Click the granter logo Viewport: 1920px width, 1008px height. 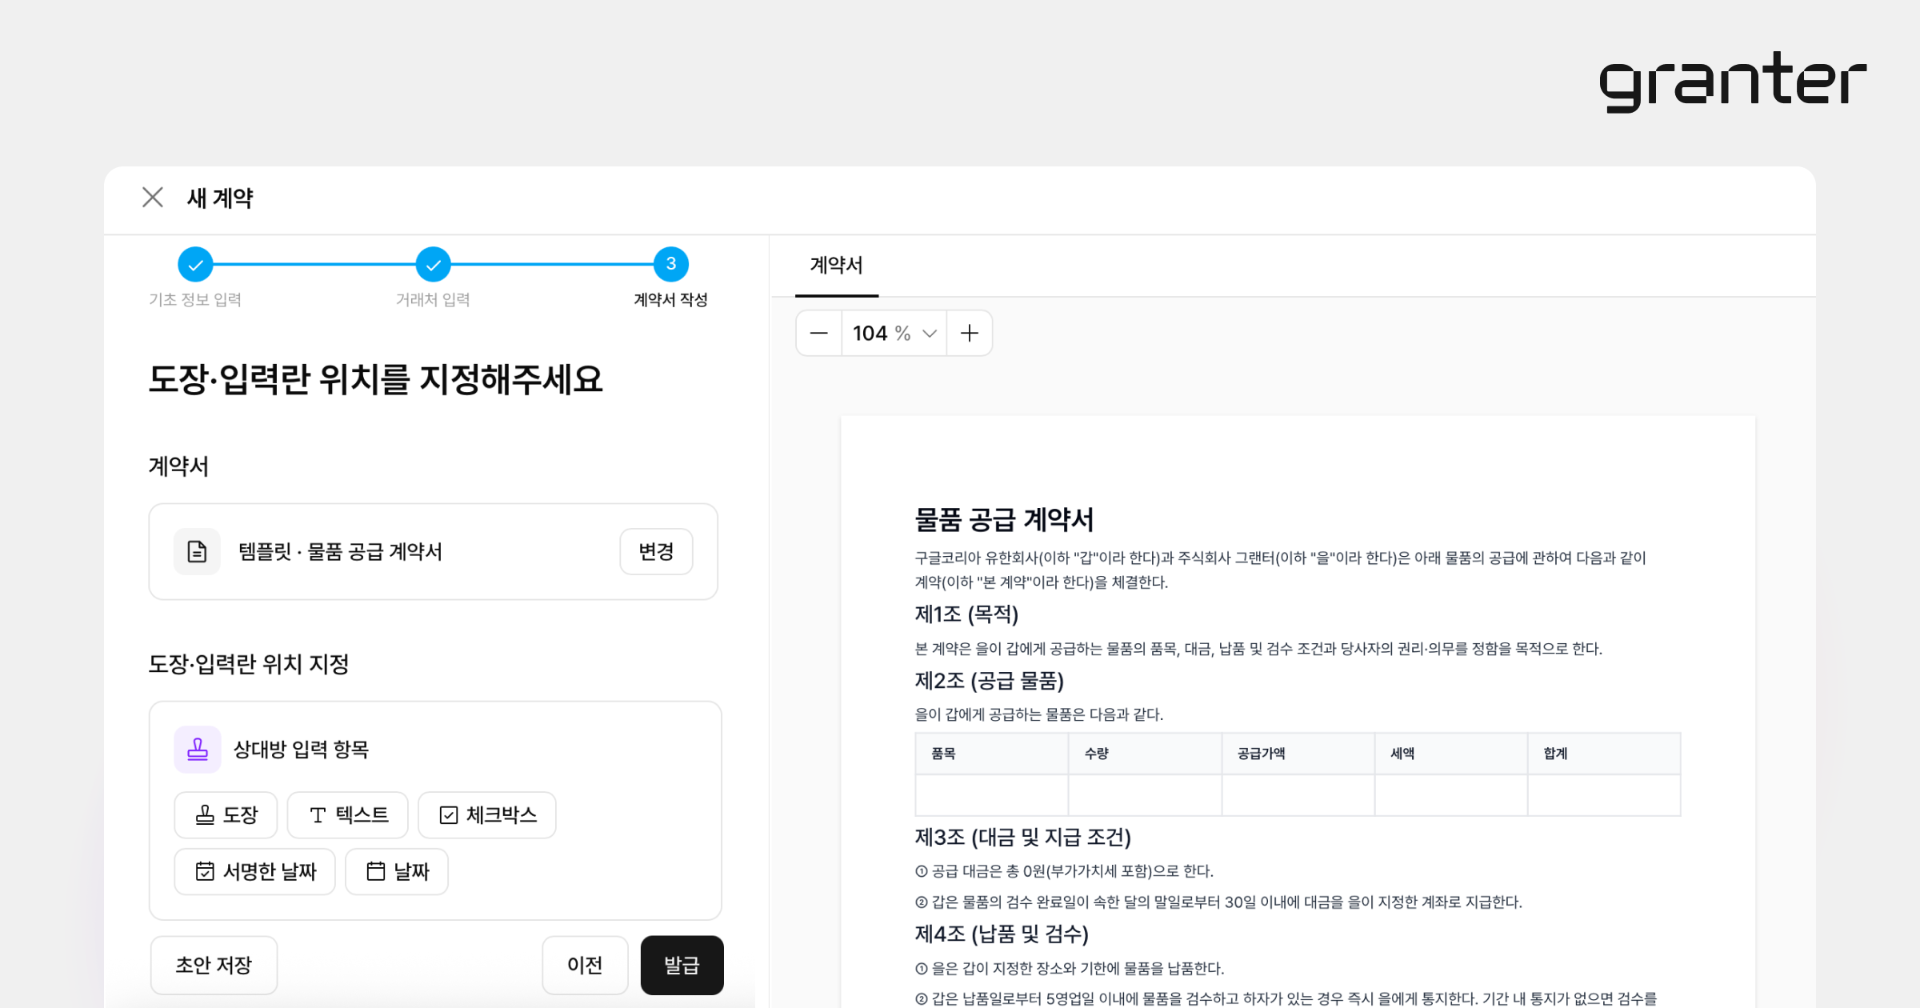click(1732, 82)
